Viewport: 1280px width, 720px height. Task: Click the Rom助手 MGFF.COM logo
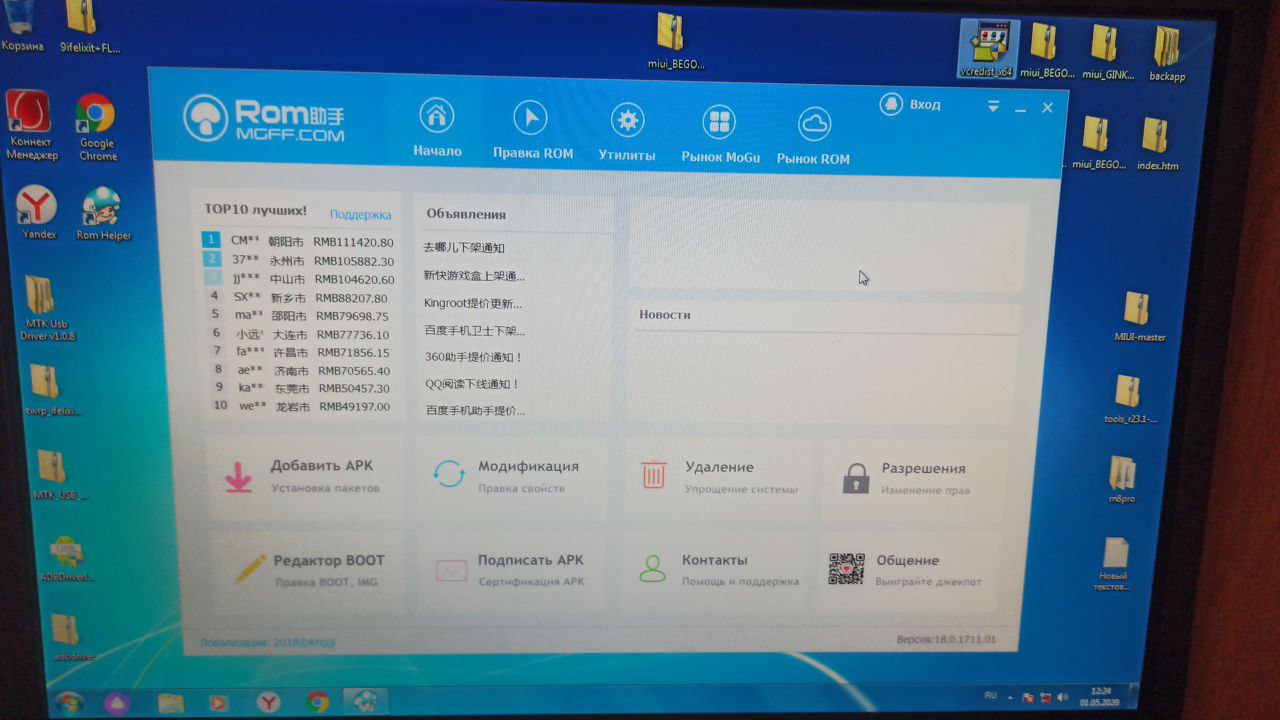coord(264,119)
